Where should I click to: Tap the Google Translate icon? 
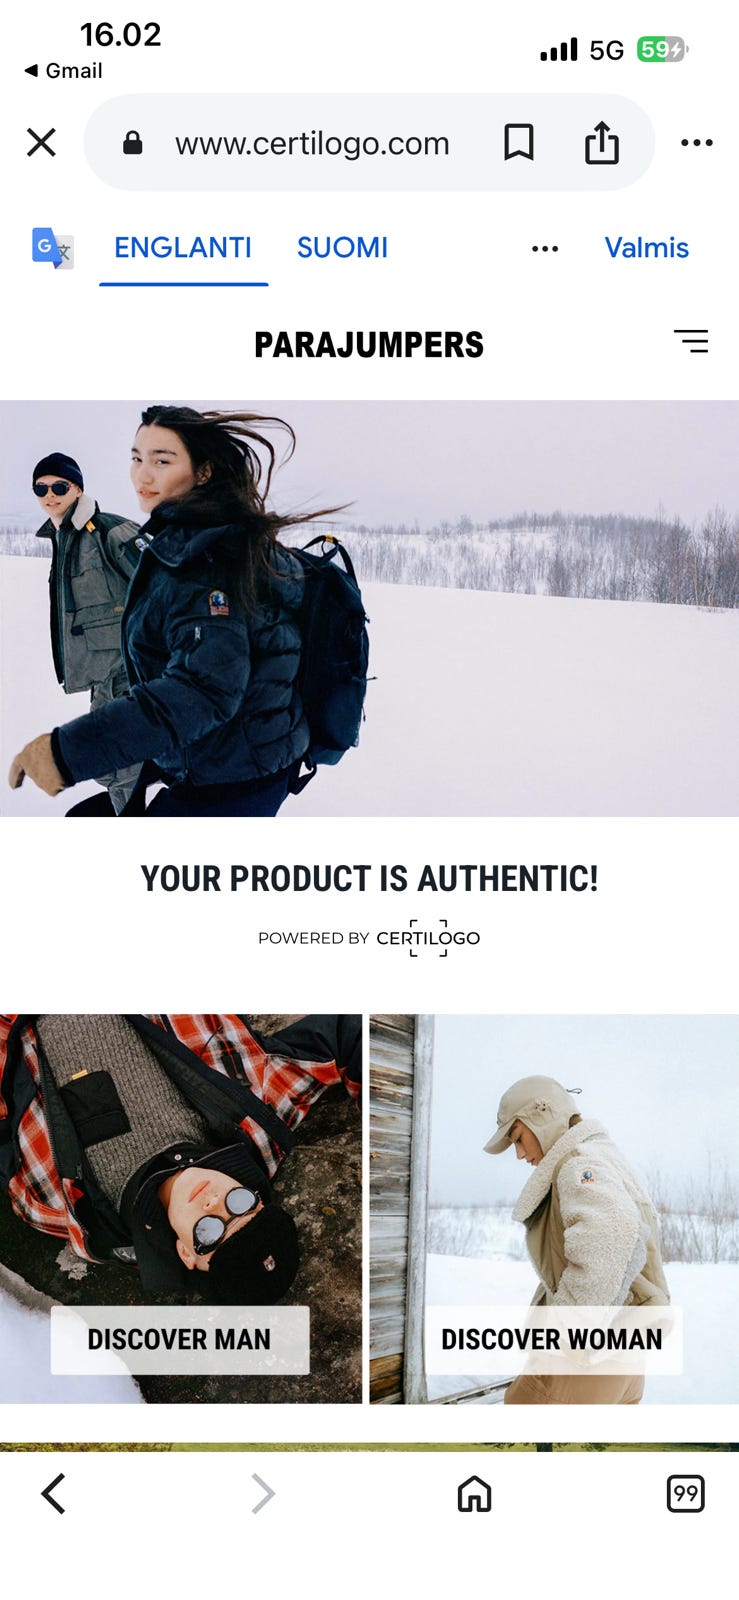click(x=52, y=248)
